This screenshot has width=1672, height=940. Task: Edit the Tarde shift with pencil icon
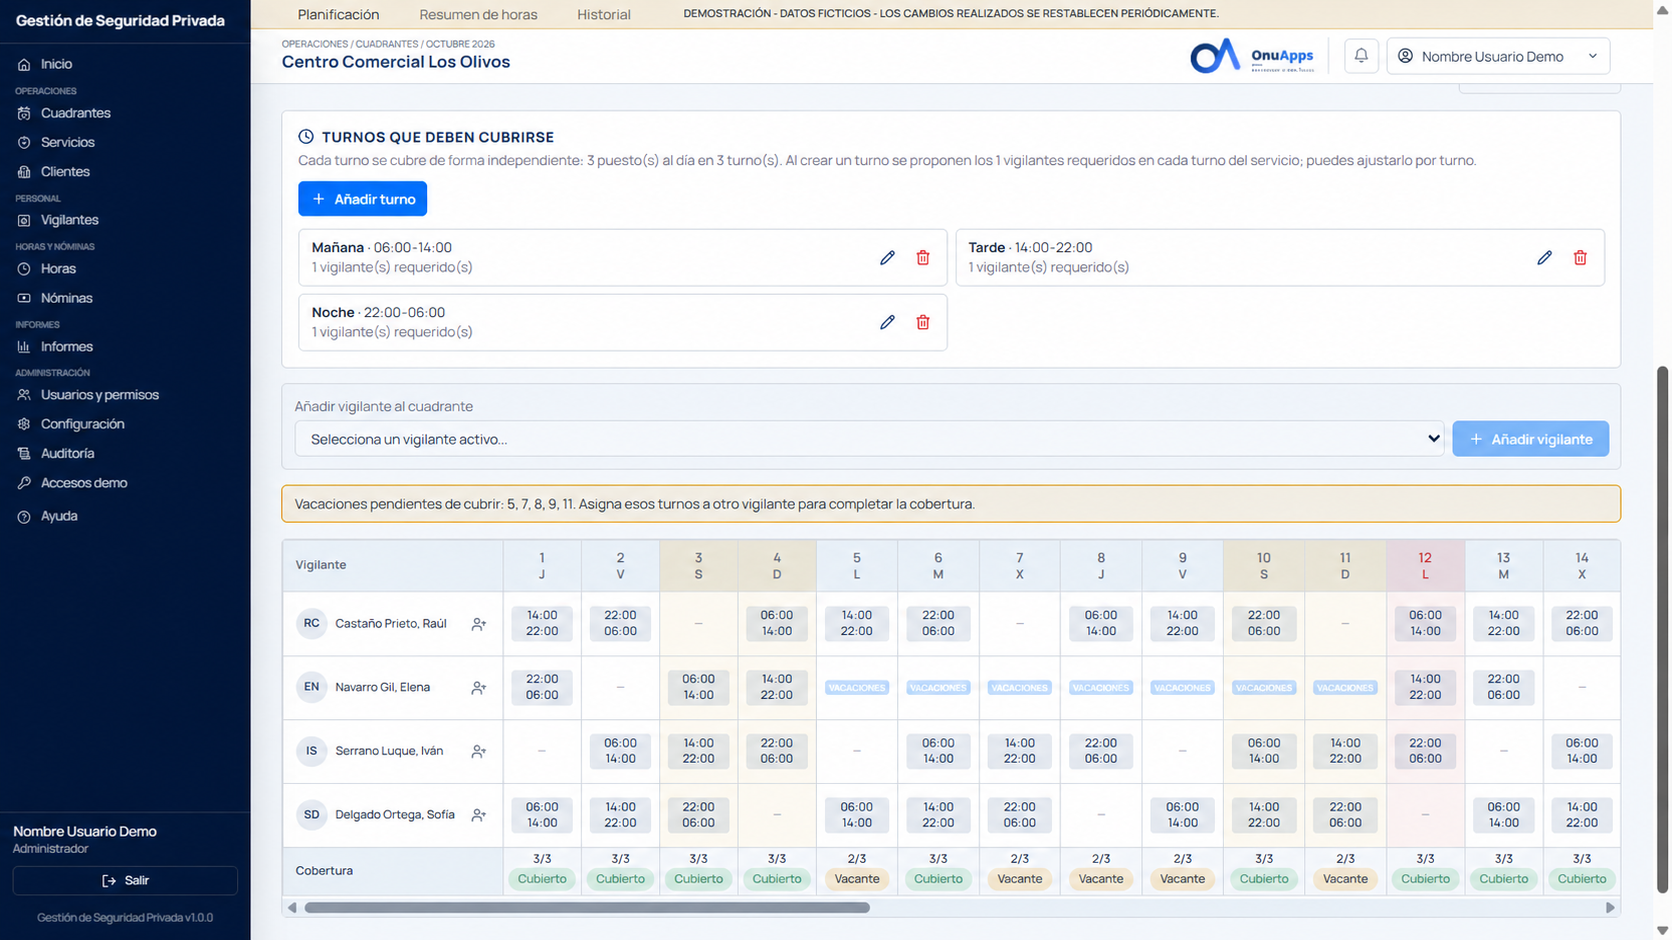(x=1544, y=258)
